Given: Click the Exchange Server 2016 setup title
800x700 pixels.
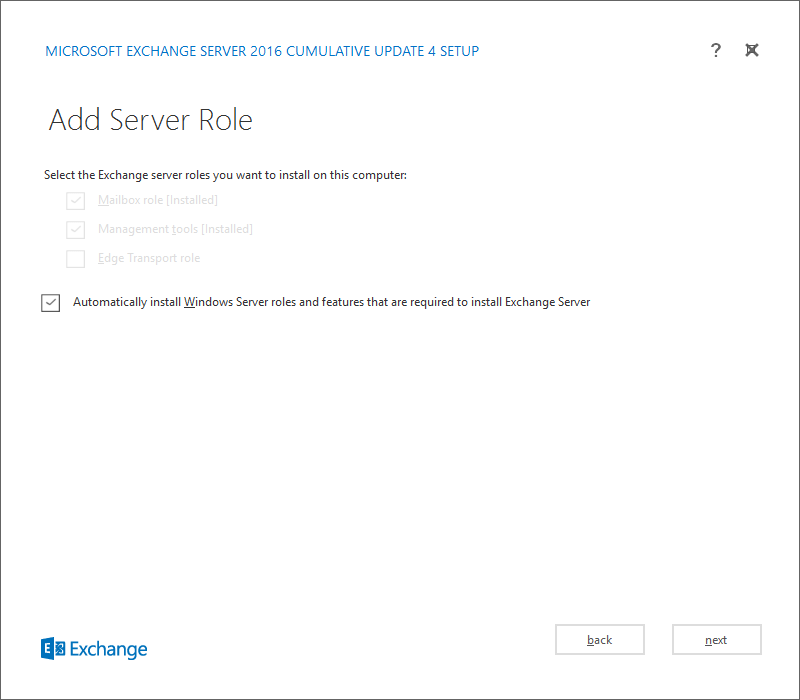Looking at the screenshot, I should pos(262,51).
